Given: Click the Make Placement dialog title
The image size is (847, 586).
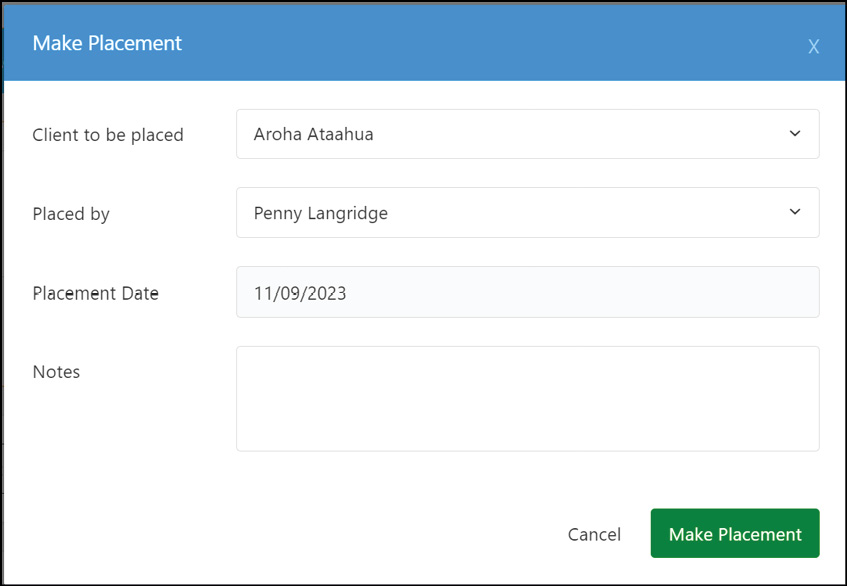Looking at the screenshot, I should coord(107,43).
